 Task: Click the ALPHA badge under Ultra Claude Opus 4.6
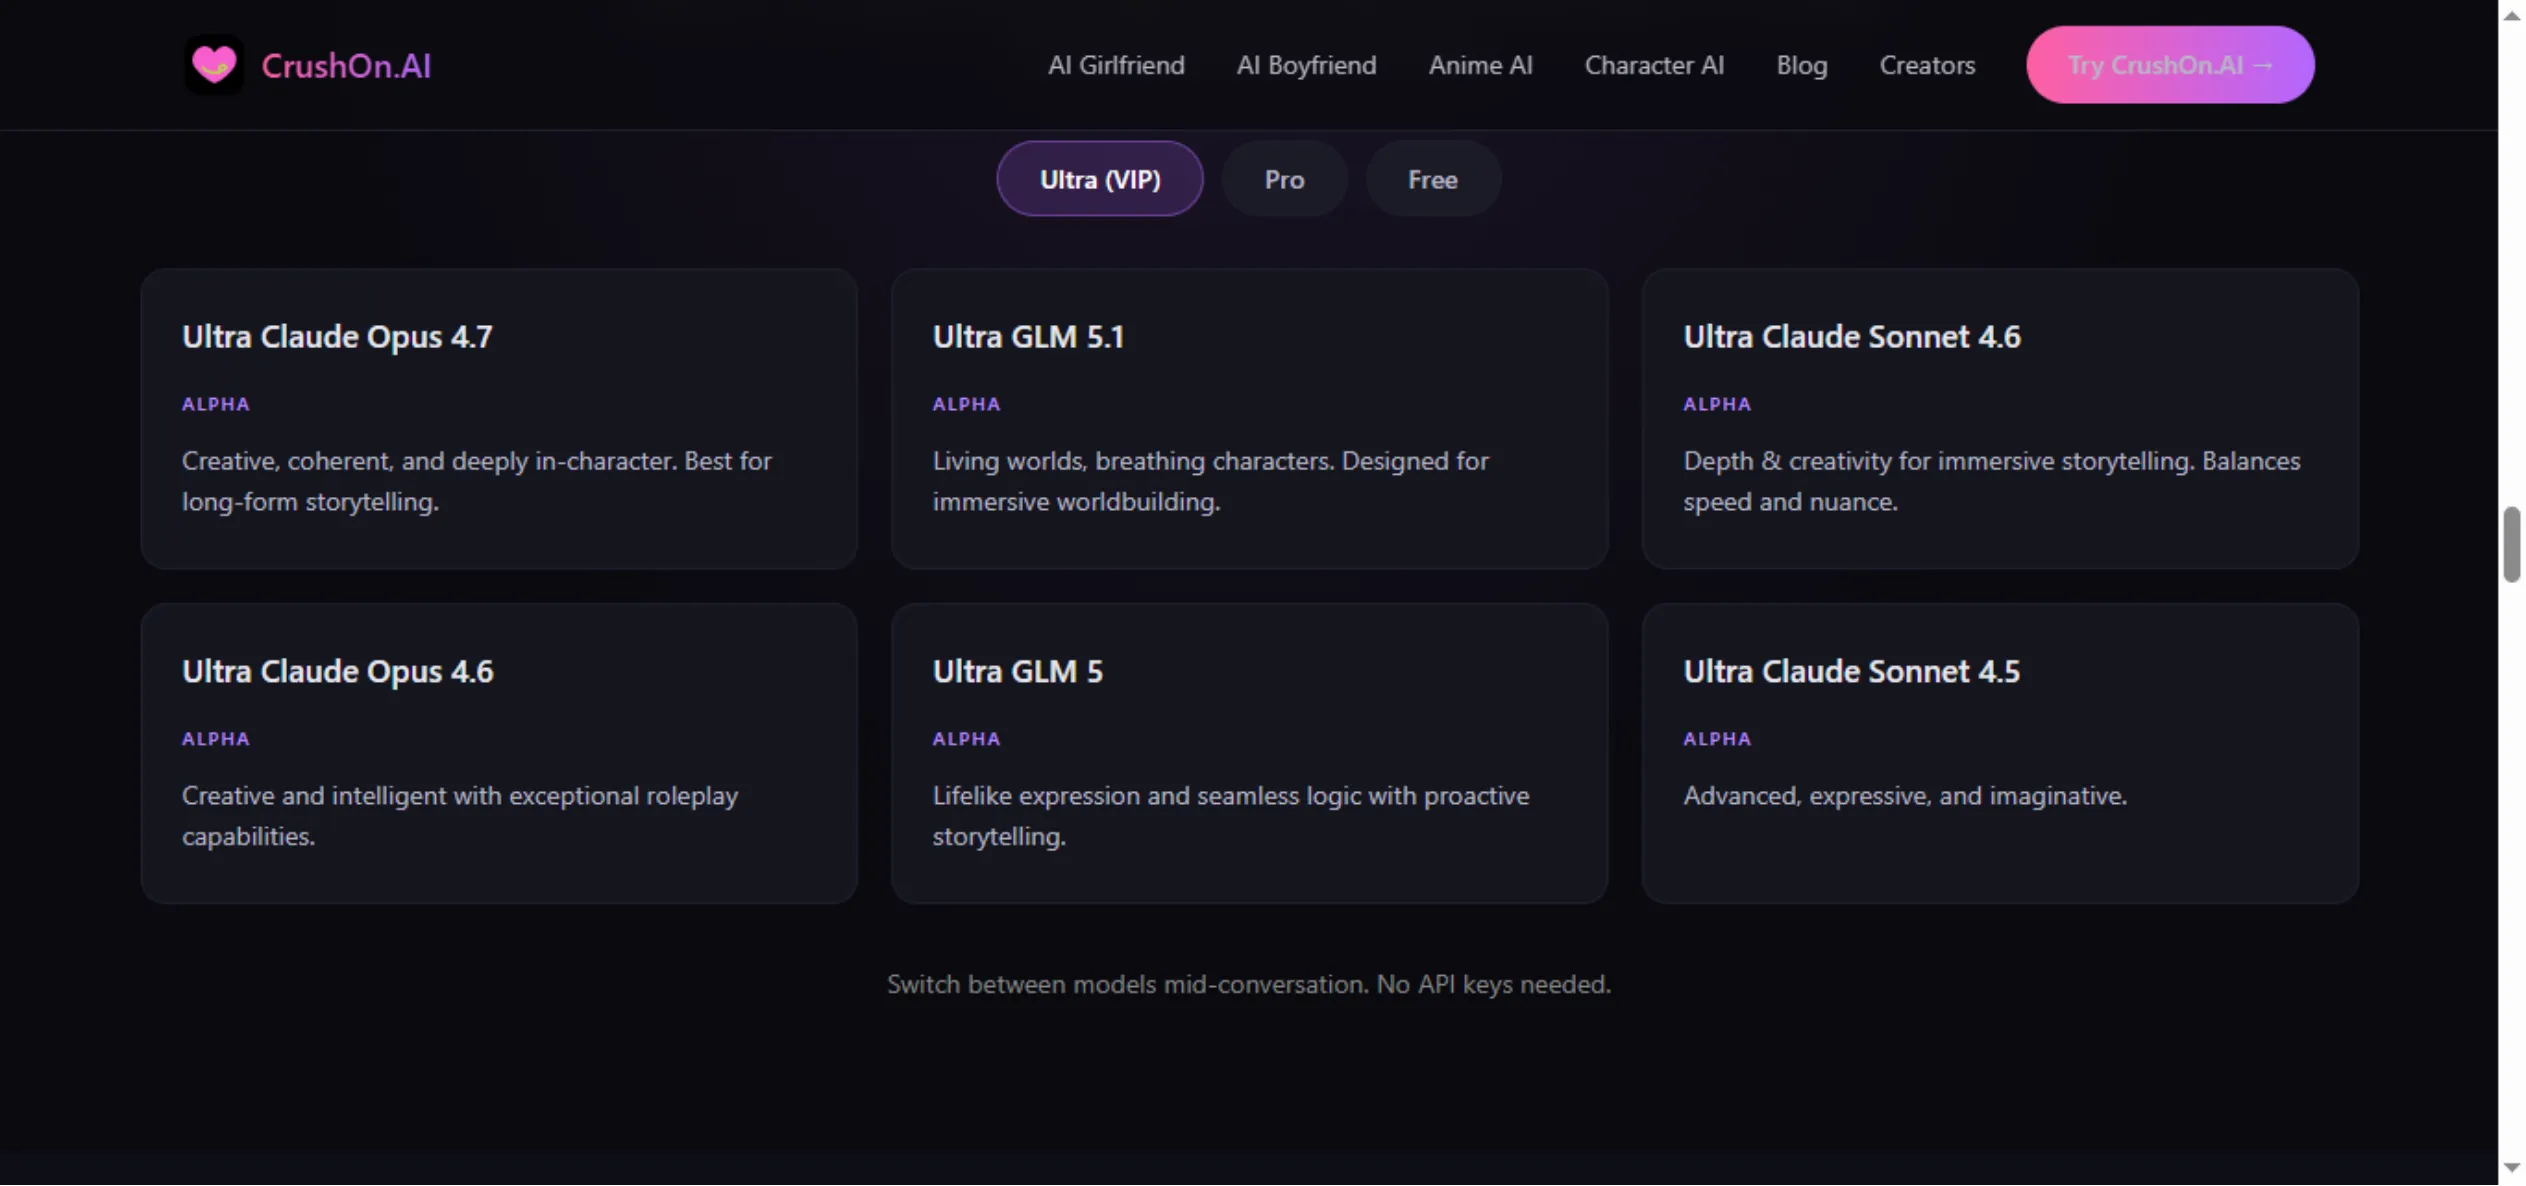pos(216,739)
